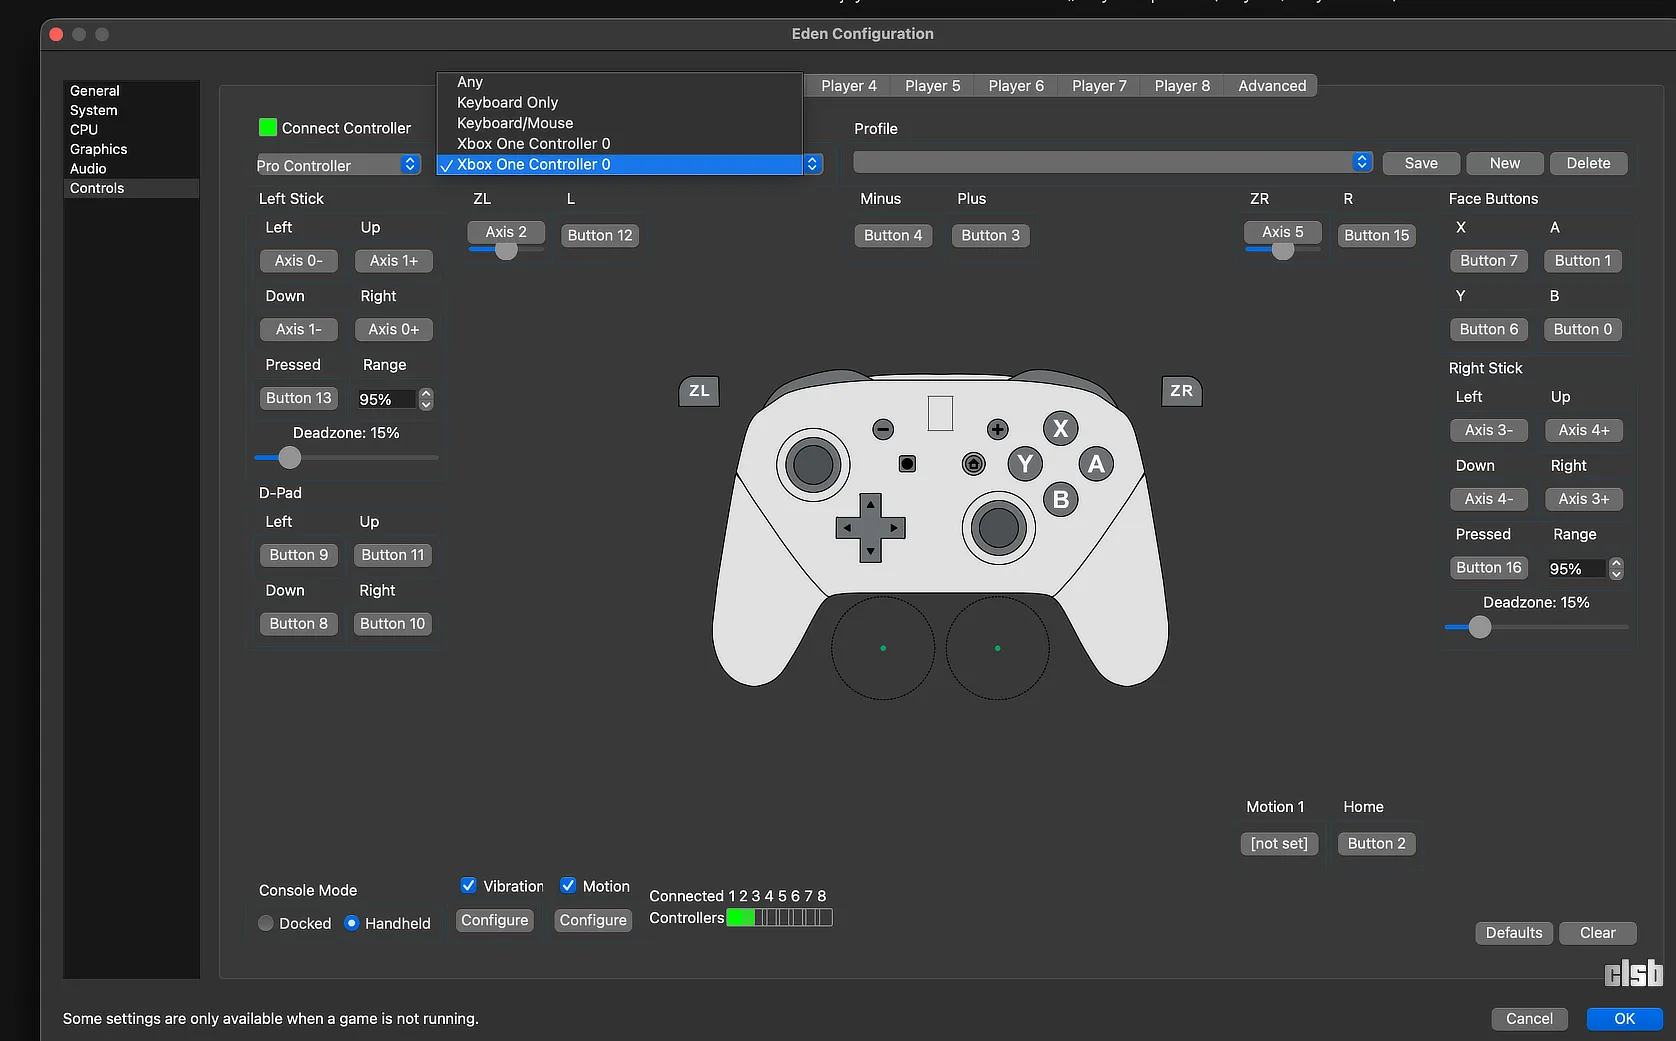Click the ZL trigger label icon
Image resolution: width=1676 pixels, height=1041 pixels.
coord(699,391)
